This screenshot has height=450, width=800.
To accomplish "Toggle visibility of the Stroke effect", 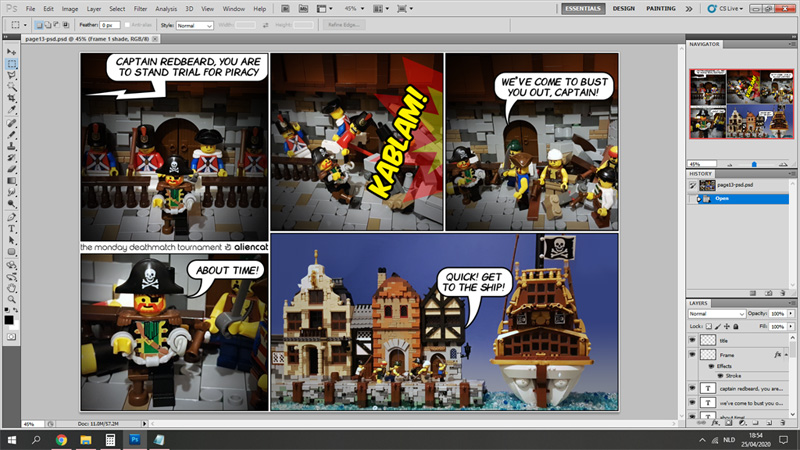I will pyautogui.click(x=720, y=376).
